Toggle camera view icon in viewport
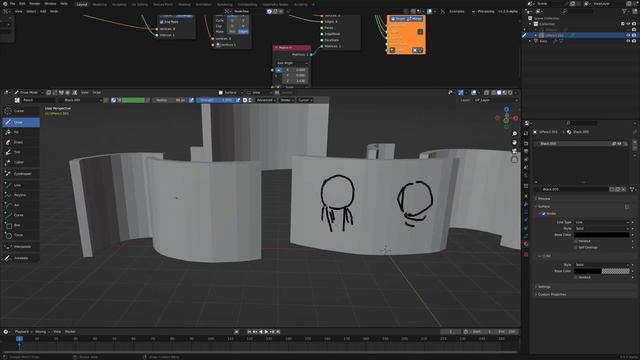 (514, 151)
